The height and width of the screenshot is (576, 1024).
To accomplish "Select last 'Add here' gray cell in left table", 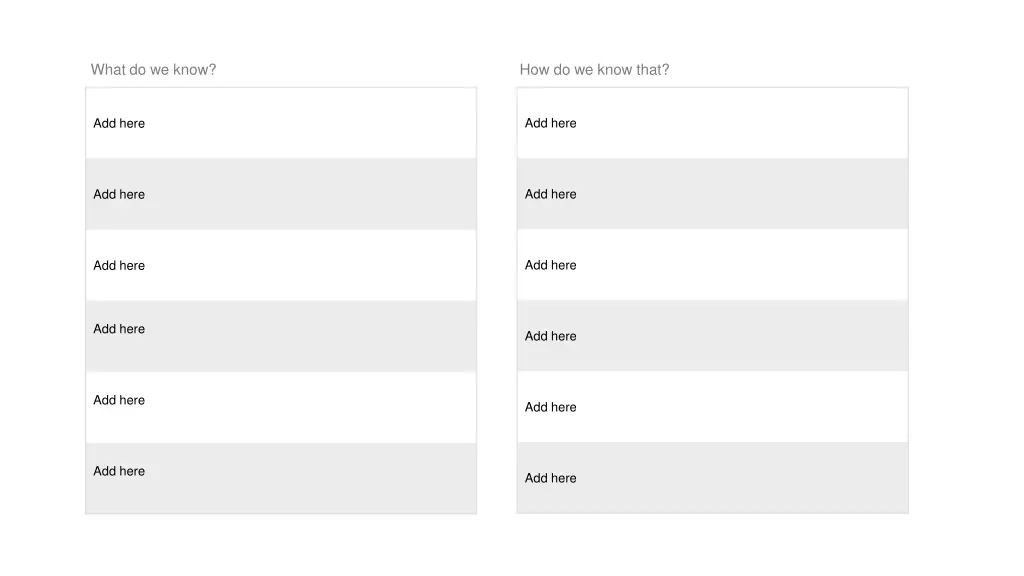I will (281, 478).
